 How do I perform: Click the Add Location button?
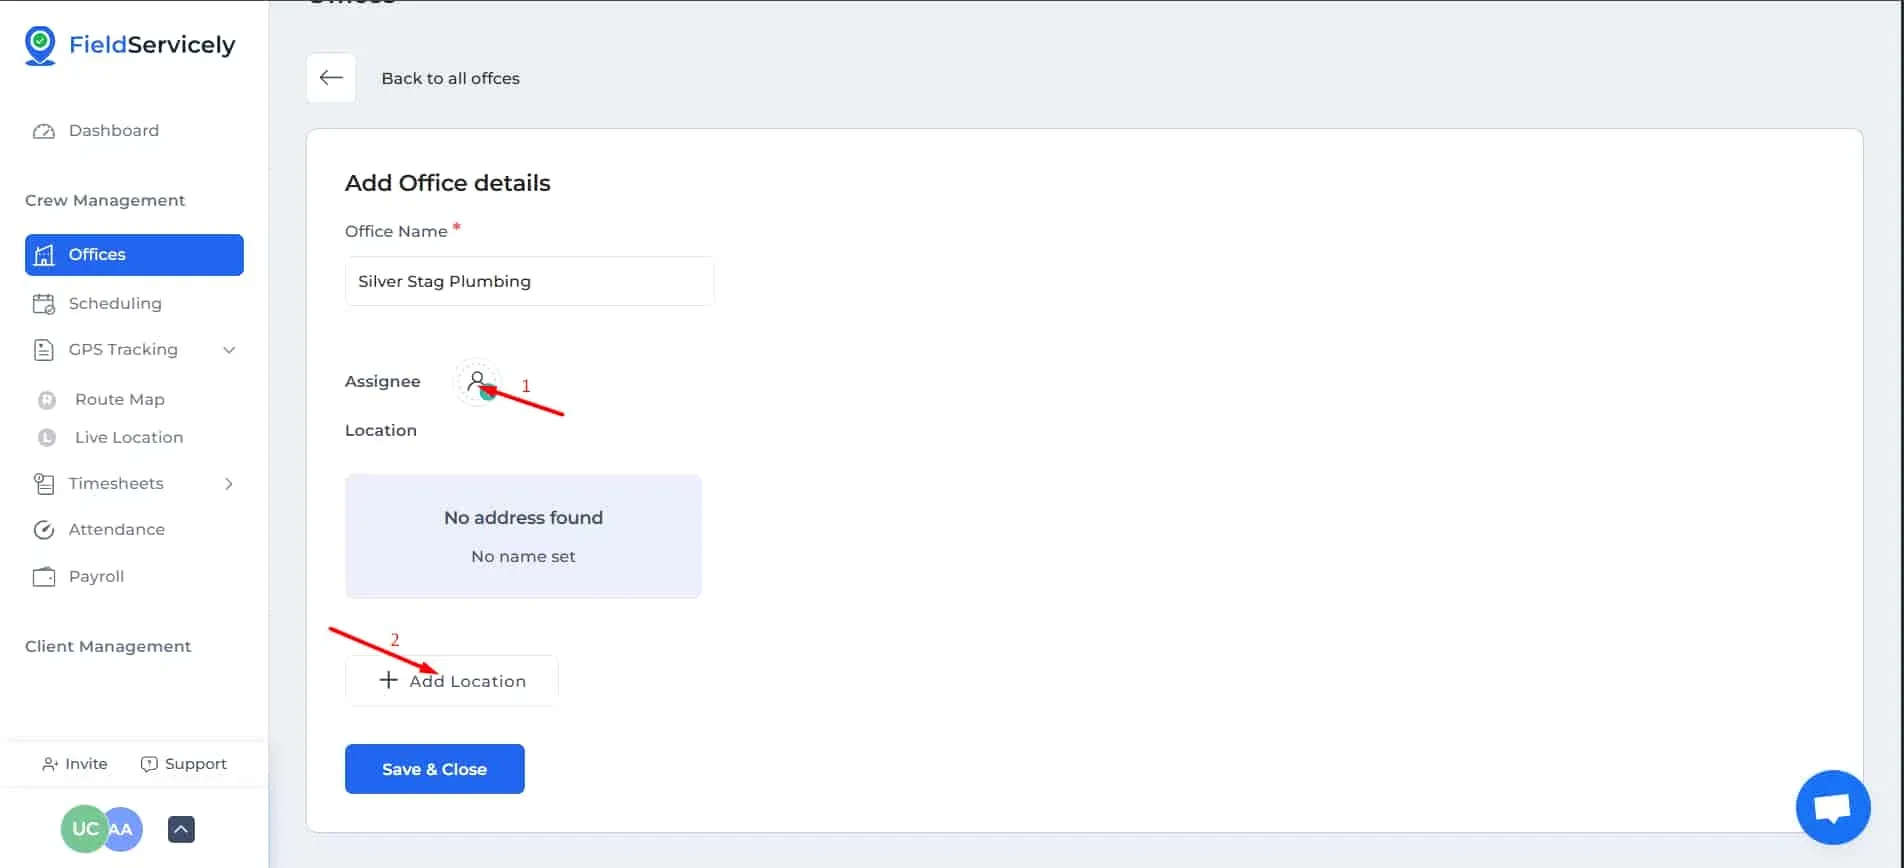pyautogui.click(x=452, y=681)
